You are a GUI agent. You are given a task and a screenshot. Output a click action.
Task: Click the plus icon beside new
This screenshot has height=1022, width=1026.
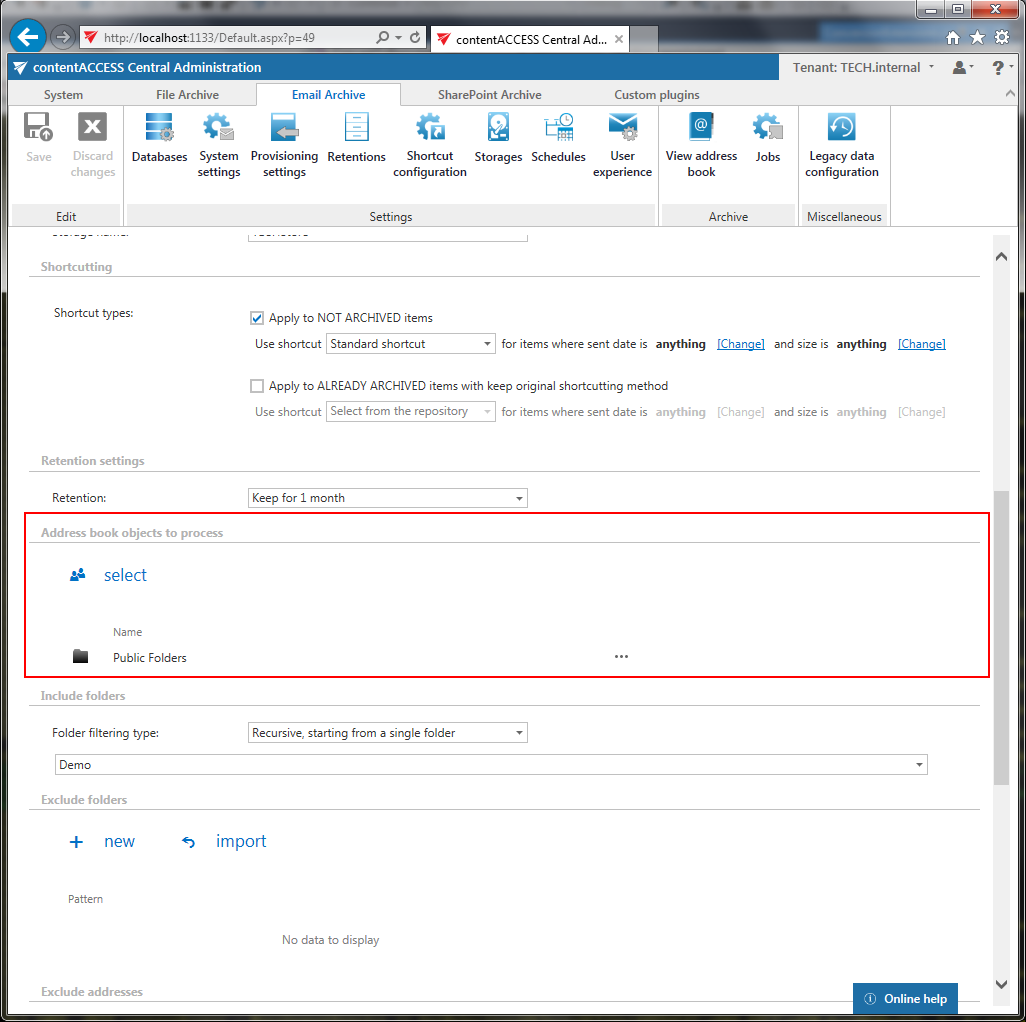(x=76, y=841)
